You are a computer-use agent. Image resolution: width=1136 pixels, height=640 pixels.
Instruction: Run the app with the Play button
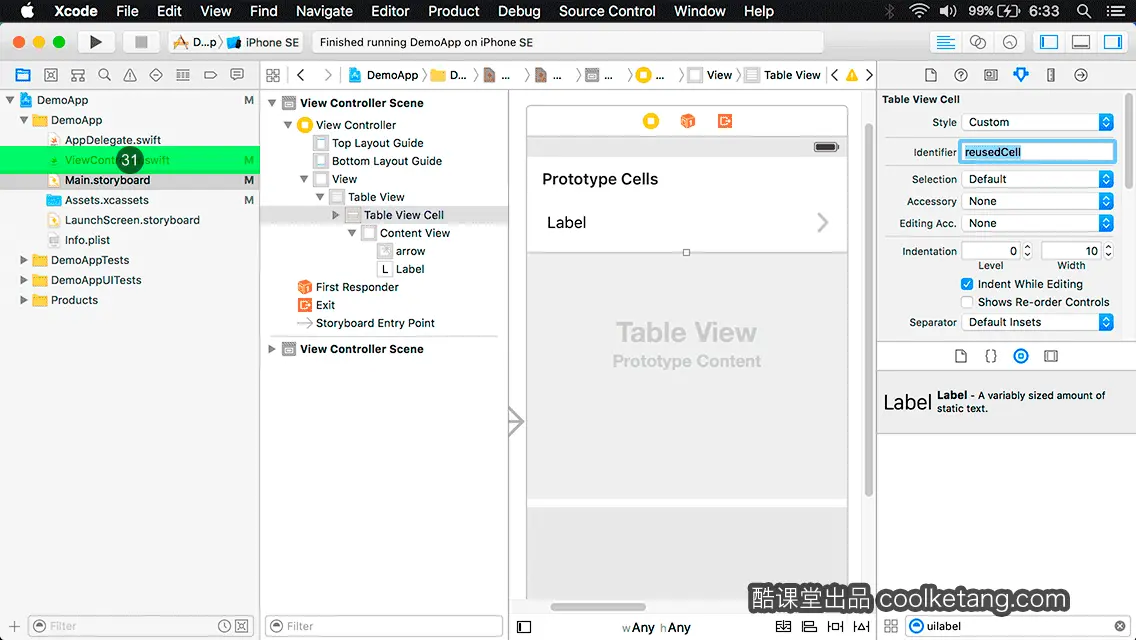(96, 42)
